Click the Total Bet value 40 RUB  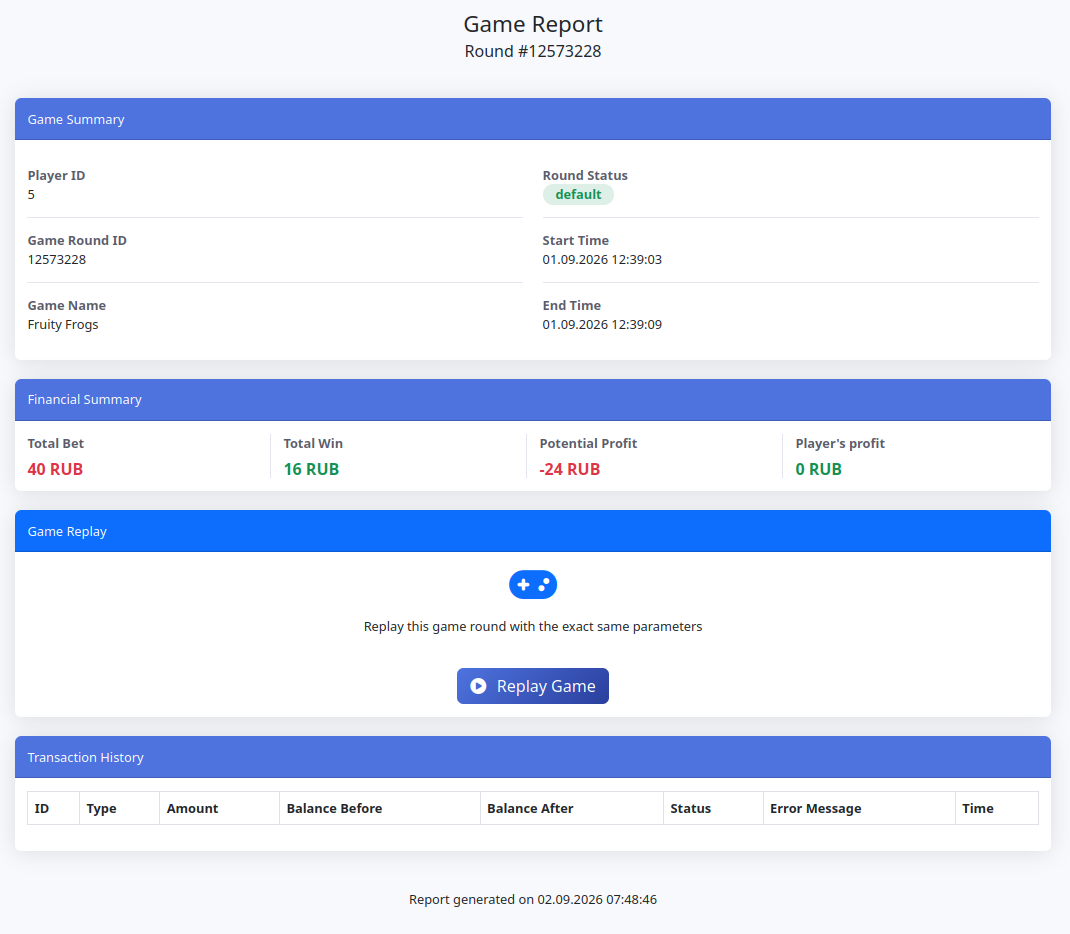point(55,469)
